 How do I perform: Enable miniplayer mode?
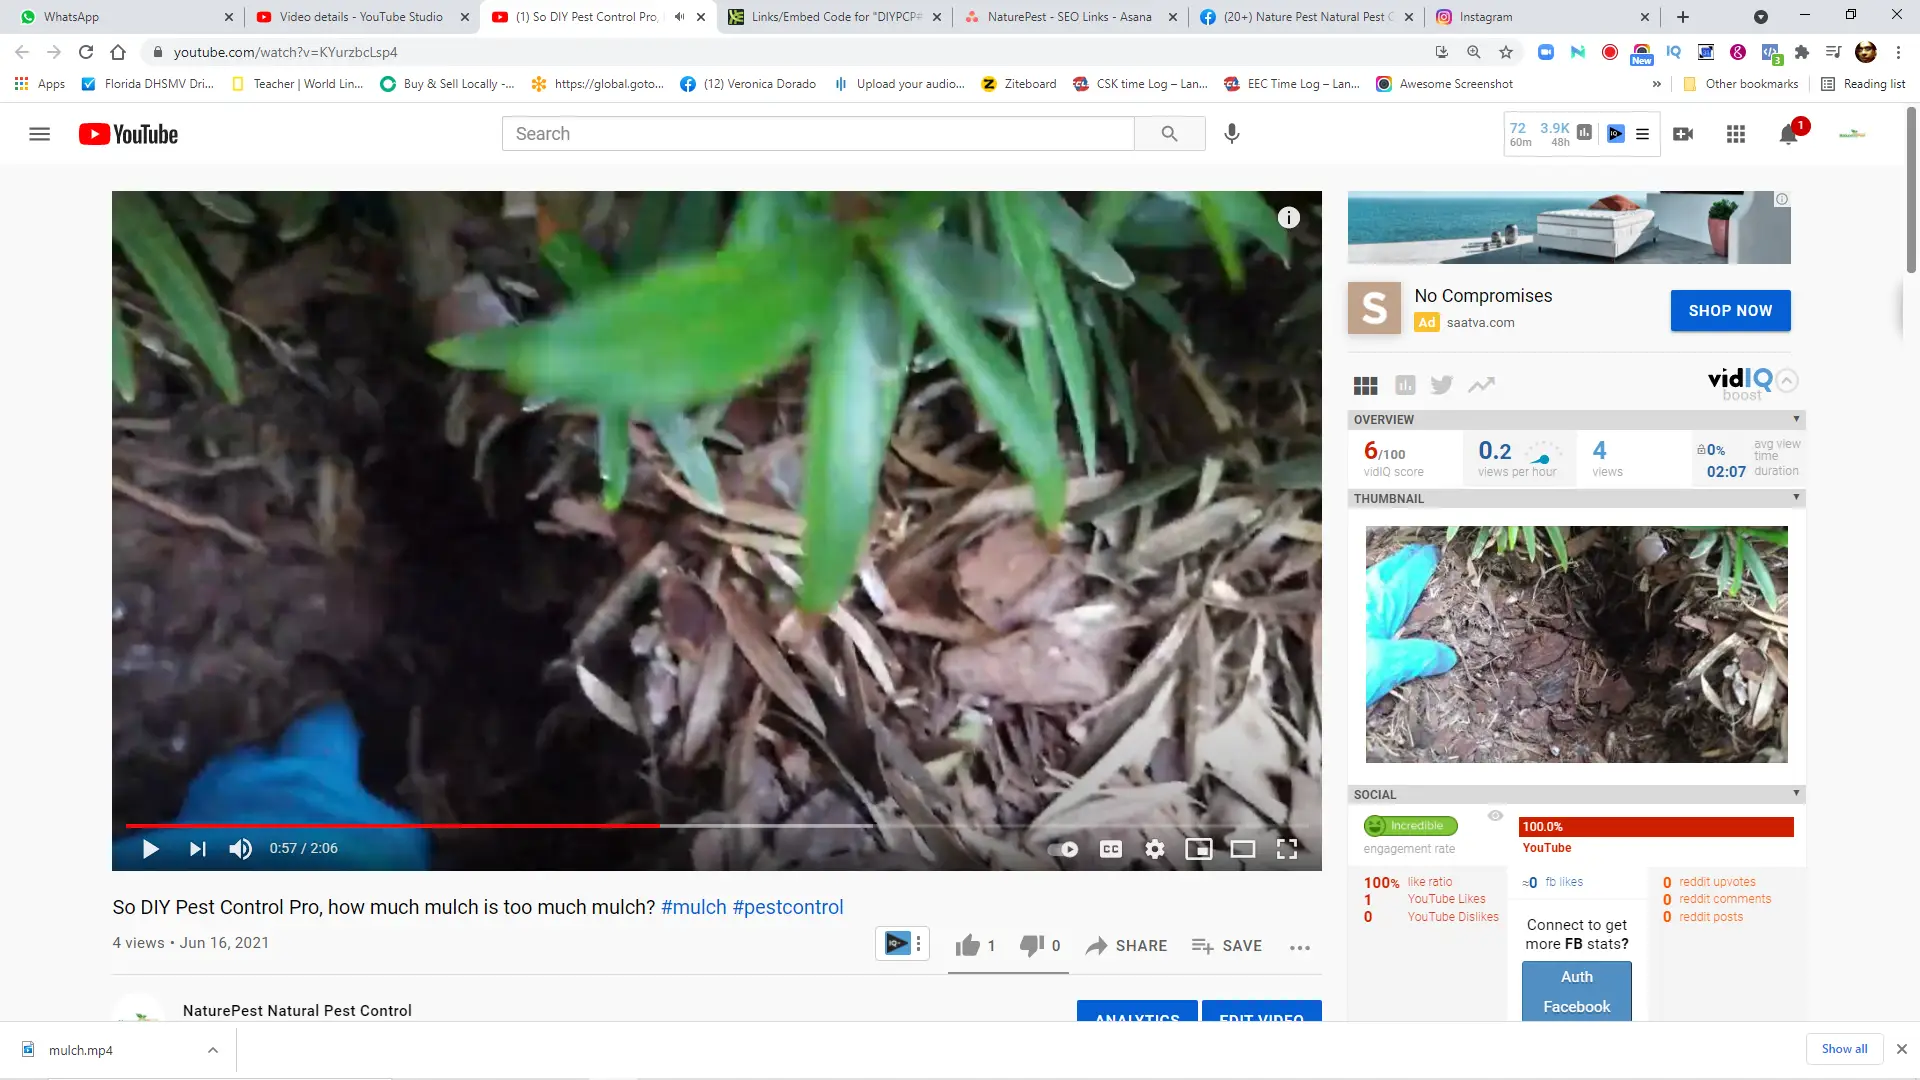[x=1199, y=849]
